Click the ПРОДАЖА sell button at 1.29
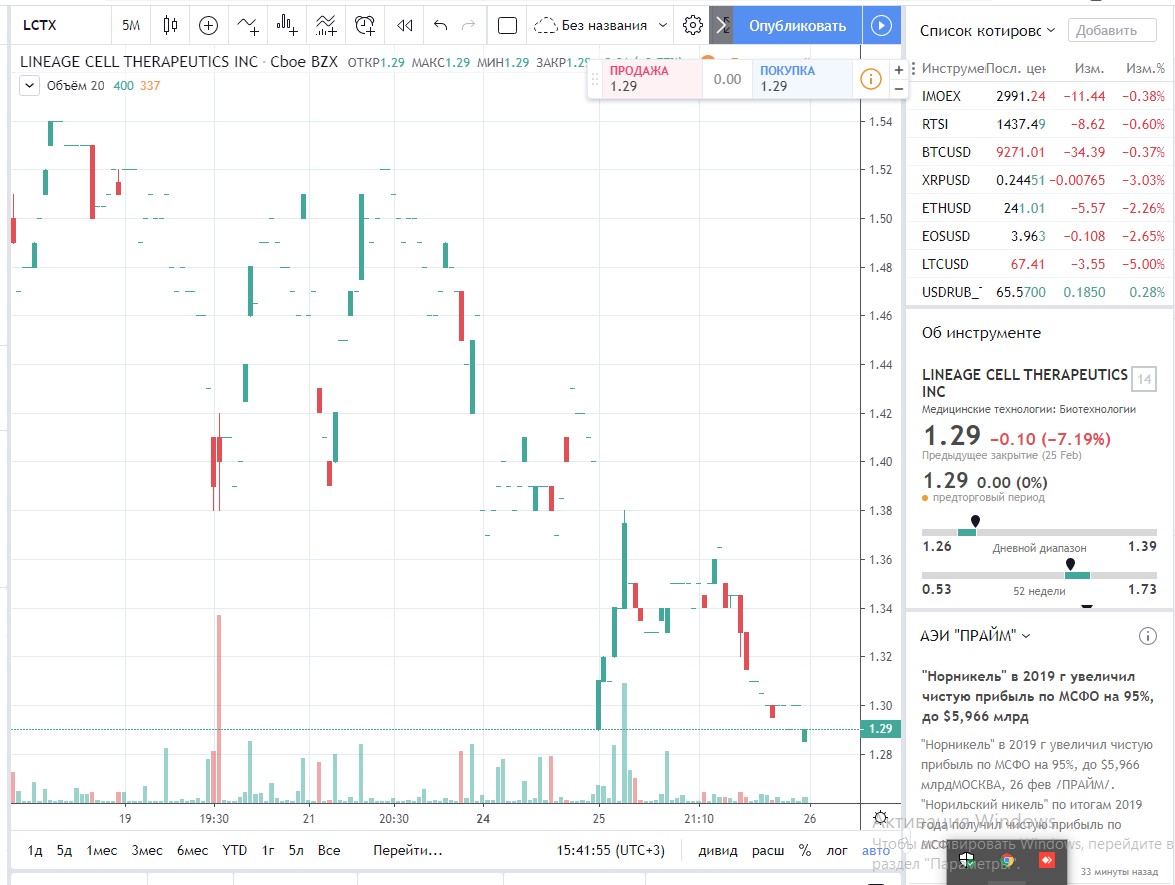This screenshot has width=1175, height=885. pos(651,79)
